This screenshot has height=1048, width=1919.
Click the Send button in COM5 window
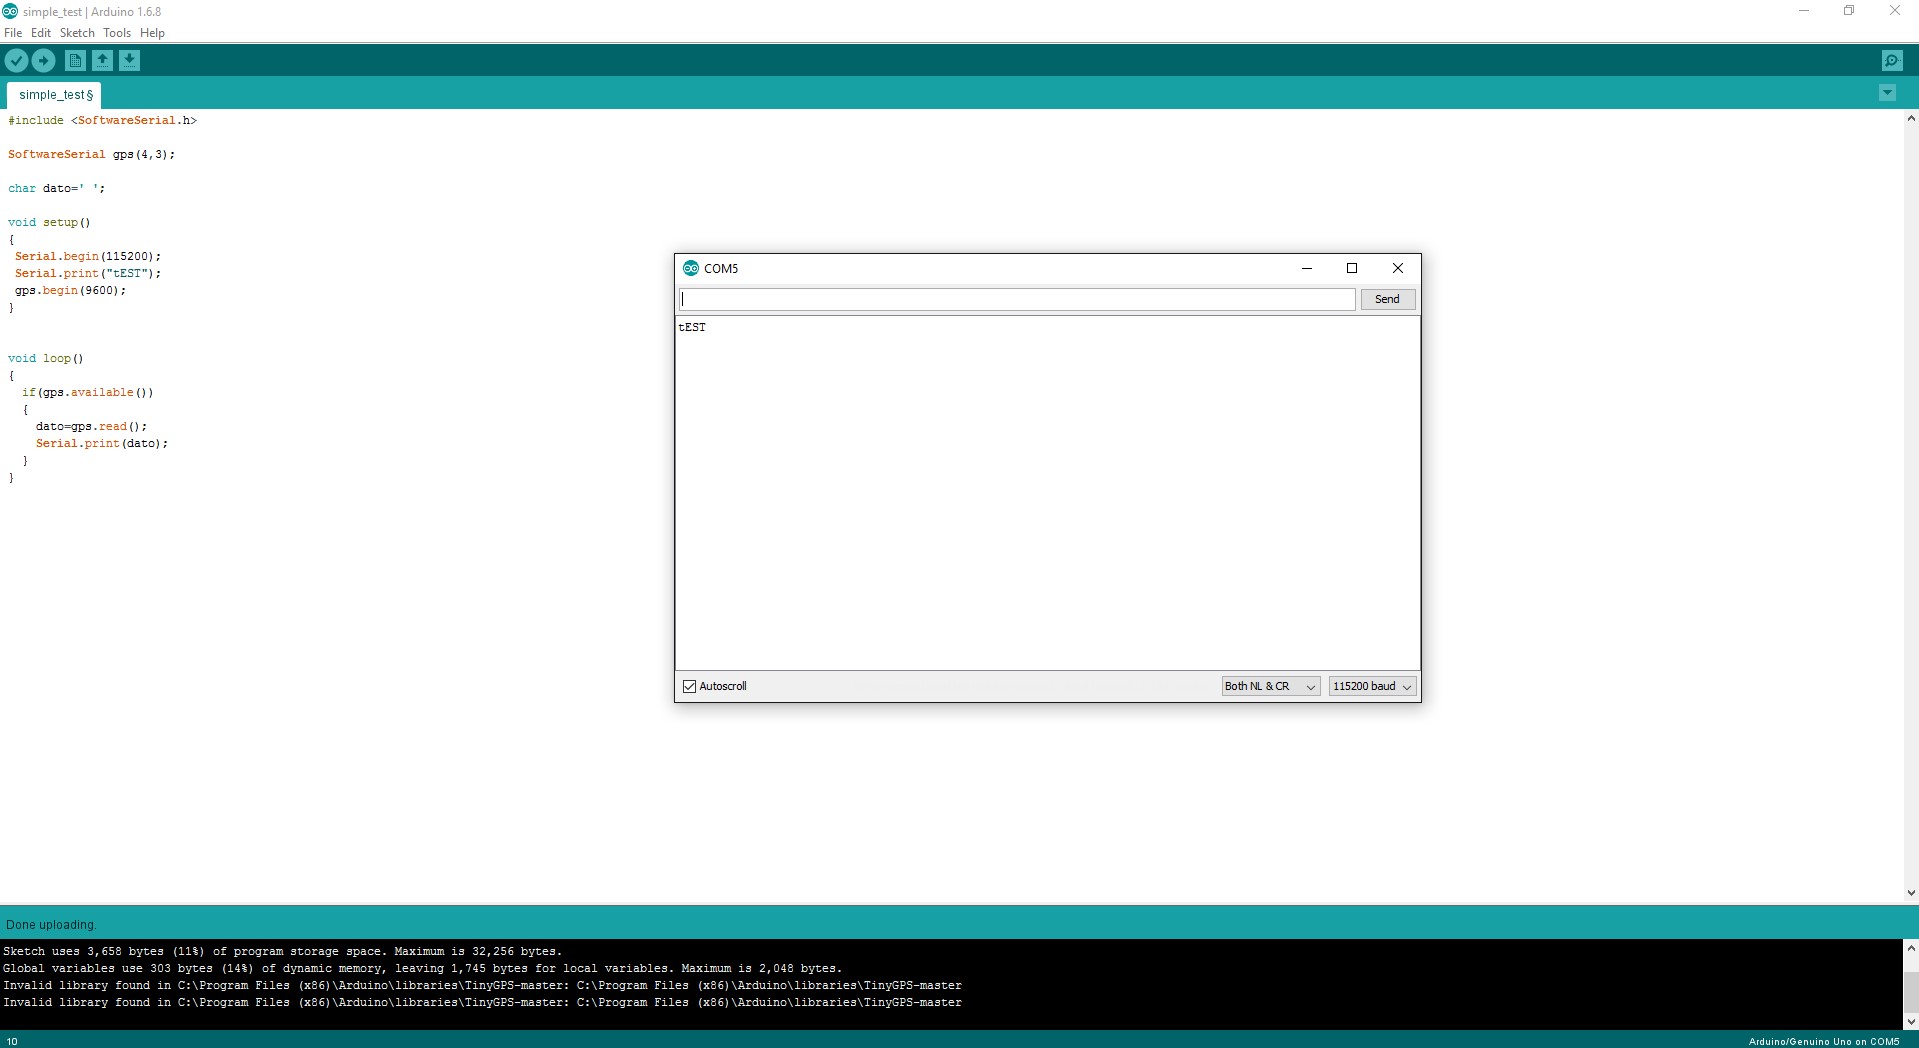point(1387,299)
